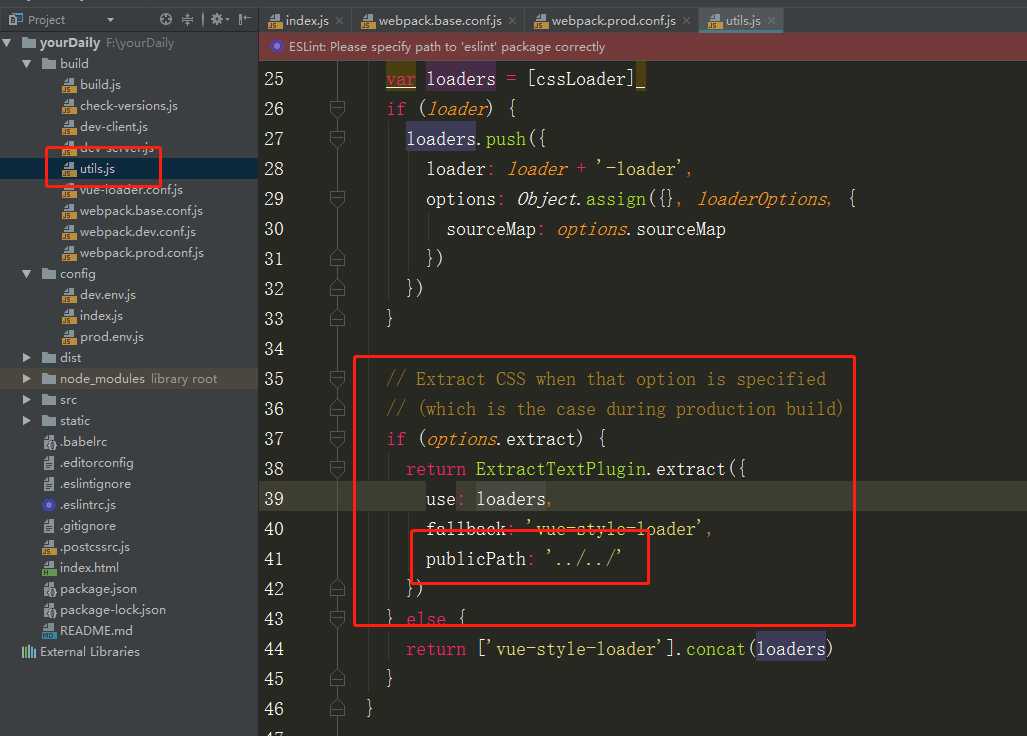1027x736 pixels.
Task: Click the .postcssrc.js file icon
Action: [49, 547]
